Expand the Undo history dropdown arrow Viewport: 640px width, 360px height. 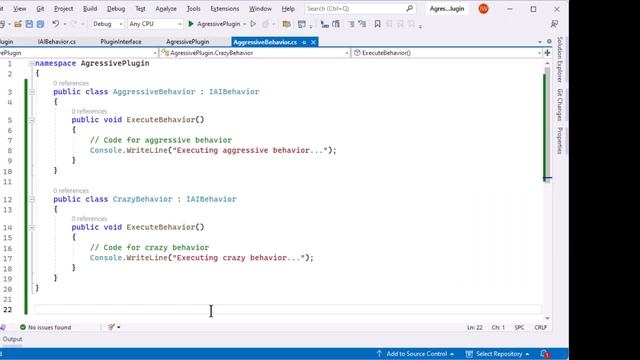click(x=64, y=24)
